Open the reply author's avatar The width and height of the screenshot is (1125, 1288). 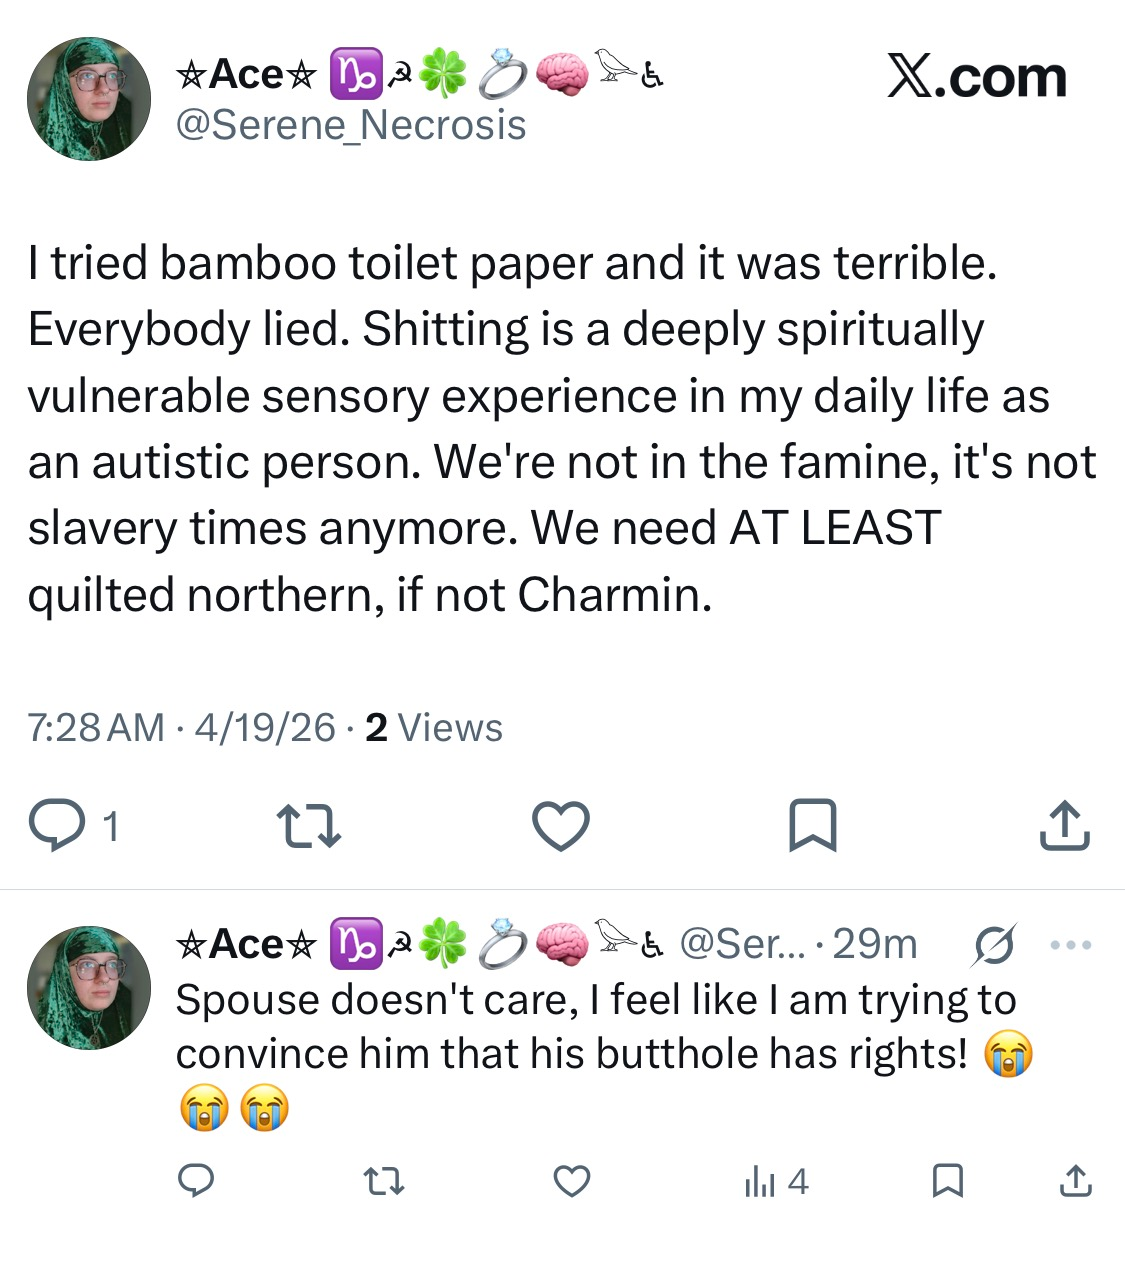tap(89, 987)
